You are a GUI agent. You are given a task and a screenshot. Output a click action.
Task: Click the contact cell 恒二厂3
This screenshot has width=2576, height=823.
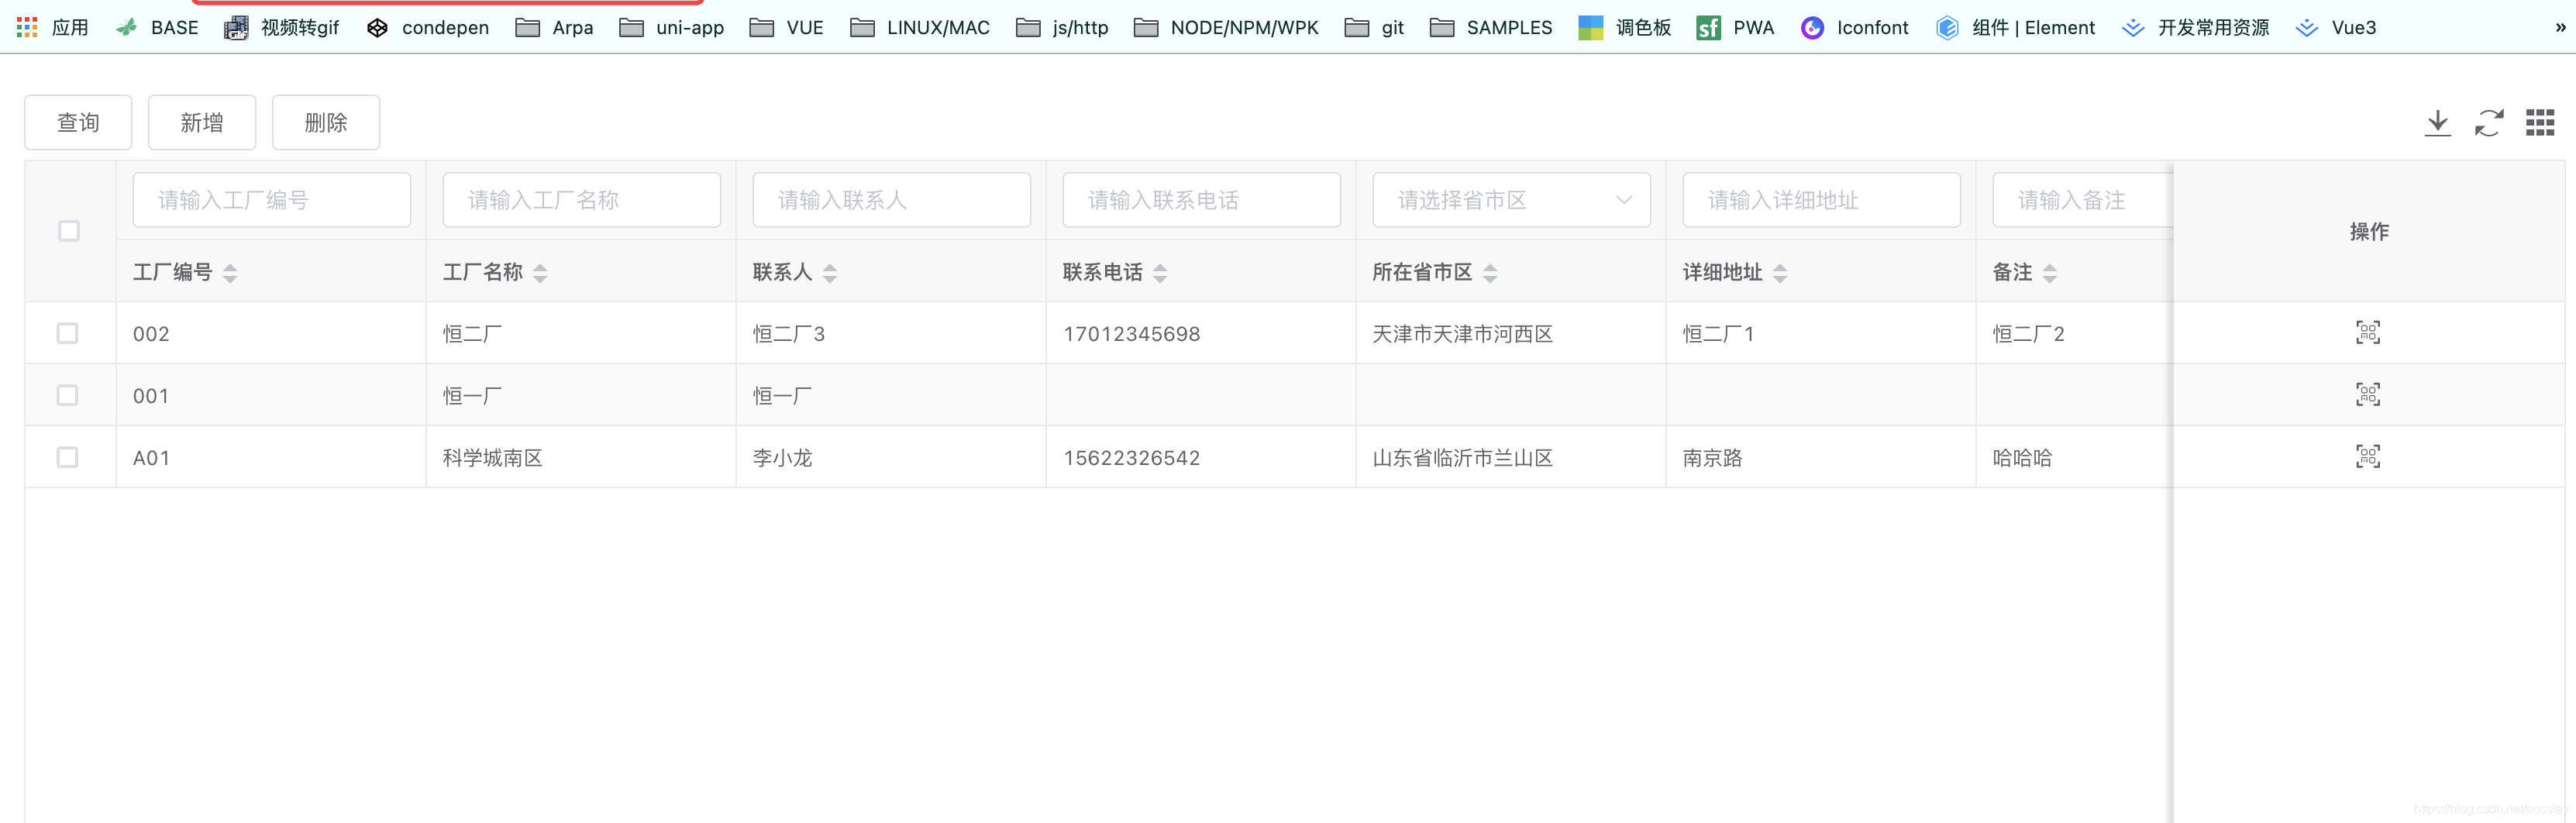(x=789, y=334)
